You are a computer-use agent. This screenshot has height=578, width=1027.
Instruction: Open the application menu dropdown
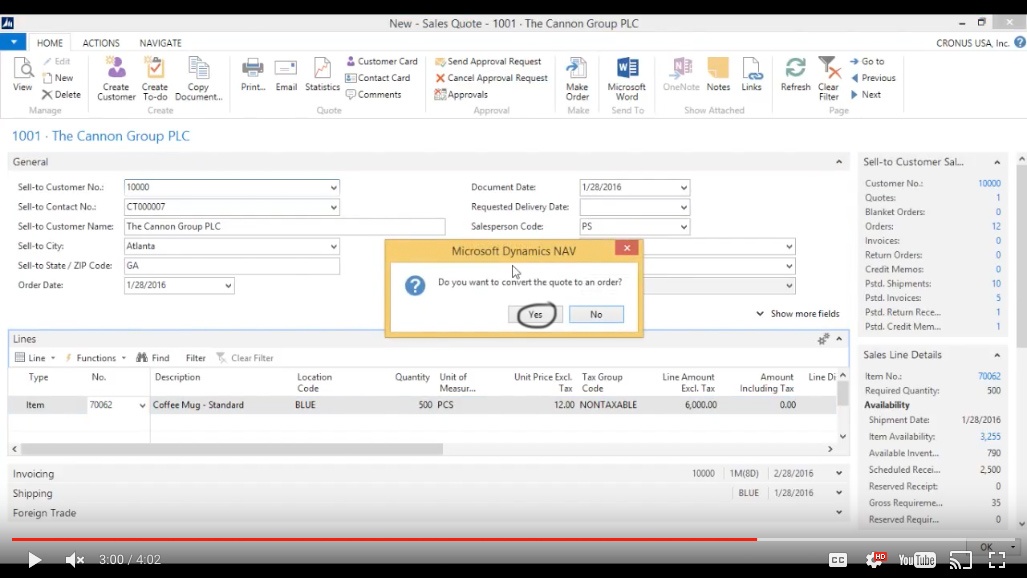coord(13,42)
